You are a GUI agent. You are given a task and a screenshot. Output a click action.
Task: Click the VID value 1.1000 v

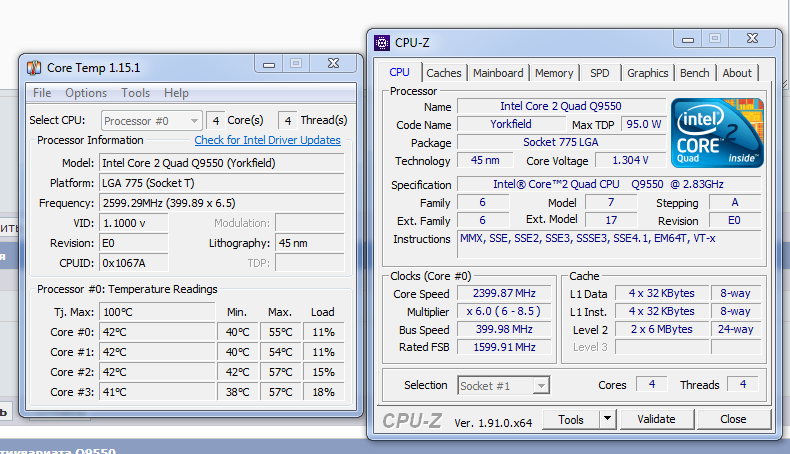134,223
